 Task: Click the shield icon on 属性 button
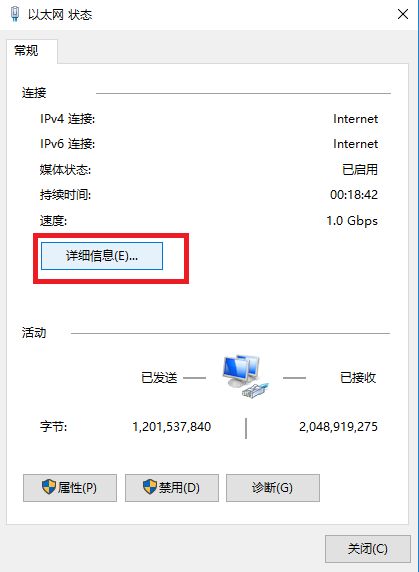click(x=49, y=487)
